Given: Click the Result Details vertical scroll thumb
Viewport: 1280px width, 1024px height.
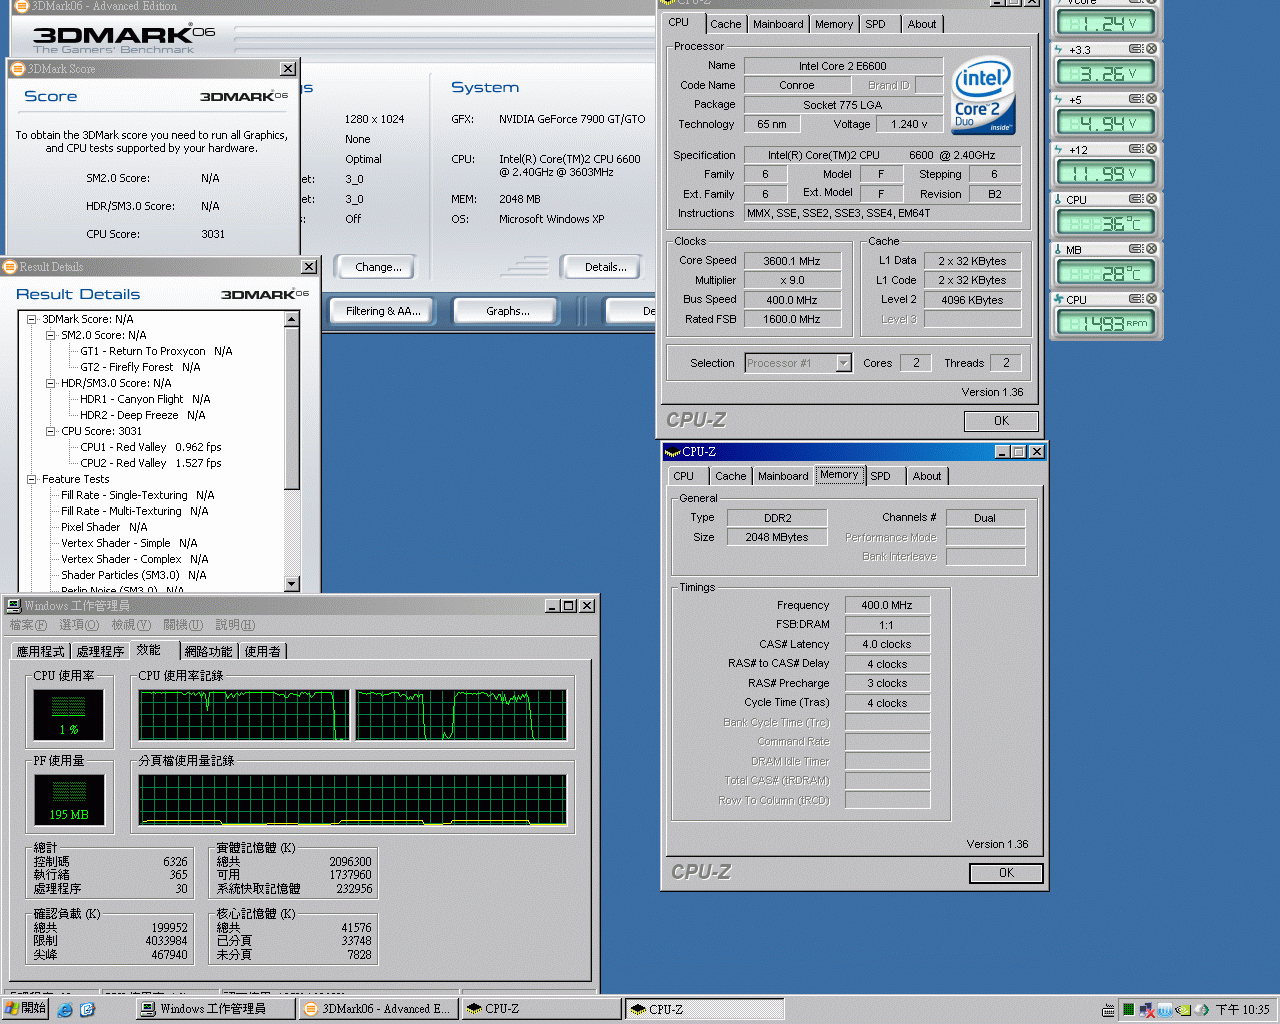Looking at the screenshot, I should tap(292, 408).
